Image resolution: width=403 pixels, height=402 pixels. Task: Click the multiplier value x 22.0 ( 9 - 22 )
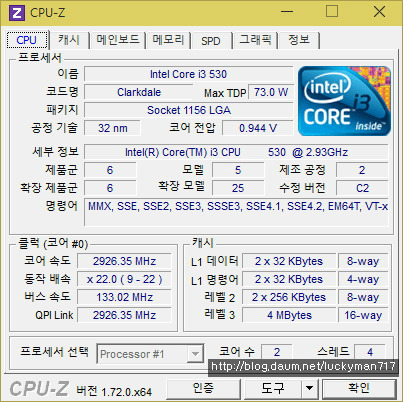click(124, 279)
